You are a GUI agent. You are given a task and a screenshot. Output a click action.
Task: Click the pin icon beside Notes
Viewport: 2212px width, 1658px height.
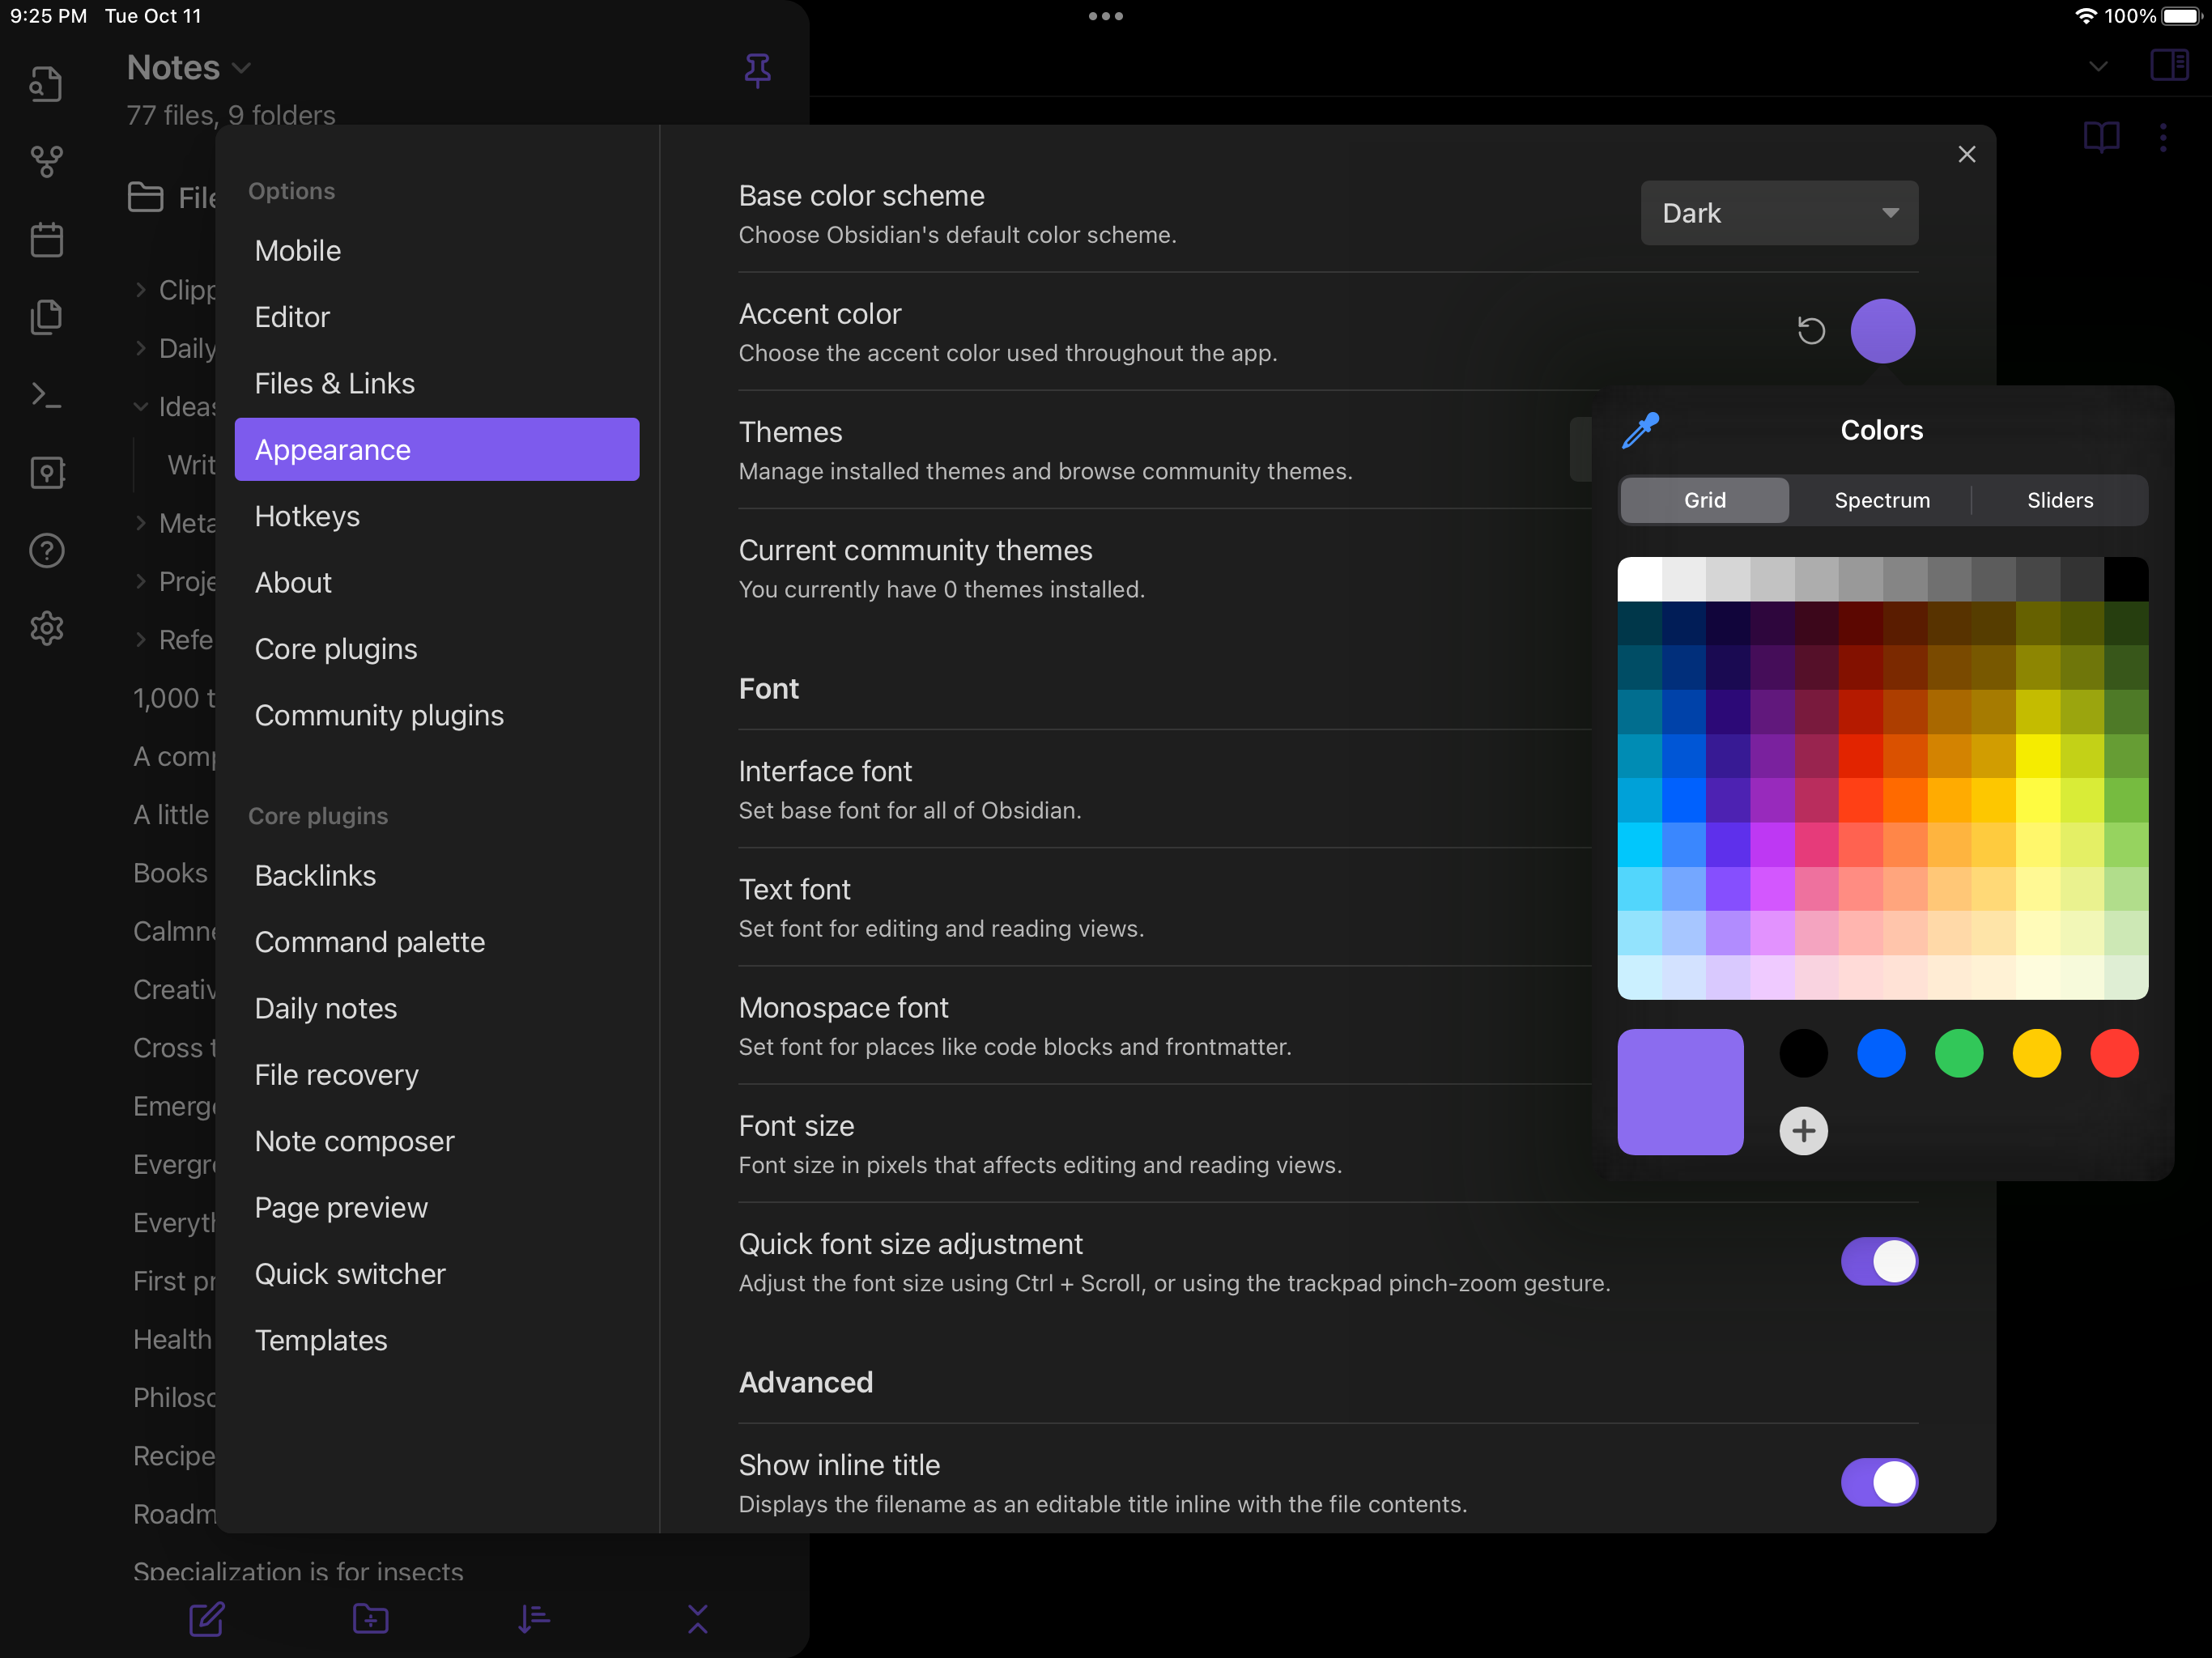pyautogui.click(x=757, y=70)
